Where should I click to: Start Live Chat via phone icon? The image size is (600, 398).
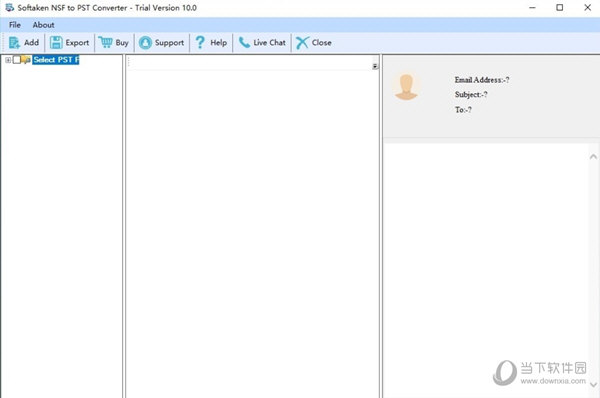click(244, 42)
